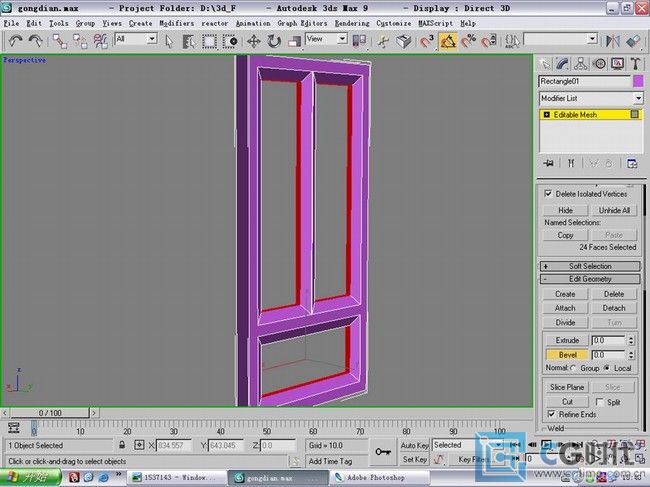Open the Graph Editors menu
The width and height of the screenshot is (650, 487).
coord(302,23)
